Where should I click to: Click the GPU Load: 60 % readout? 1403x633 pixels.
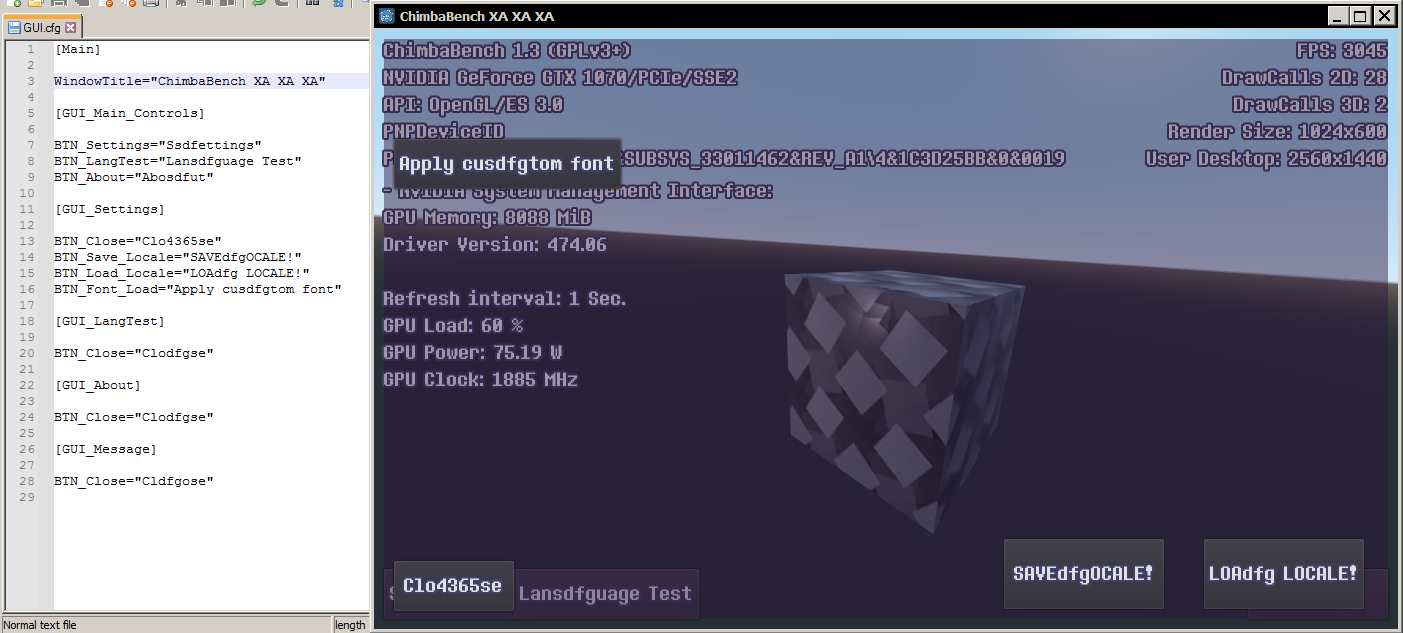[453, 326]
